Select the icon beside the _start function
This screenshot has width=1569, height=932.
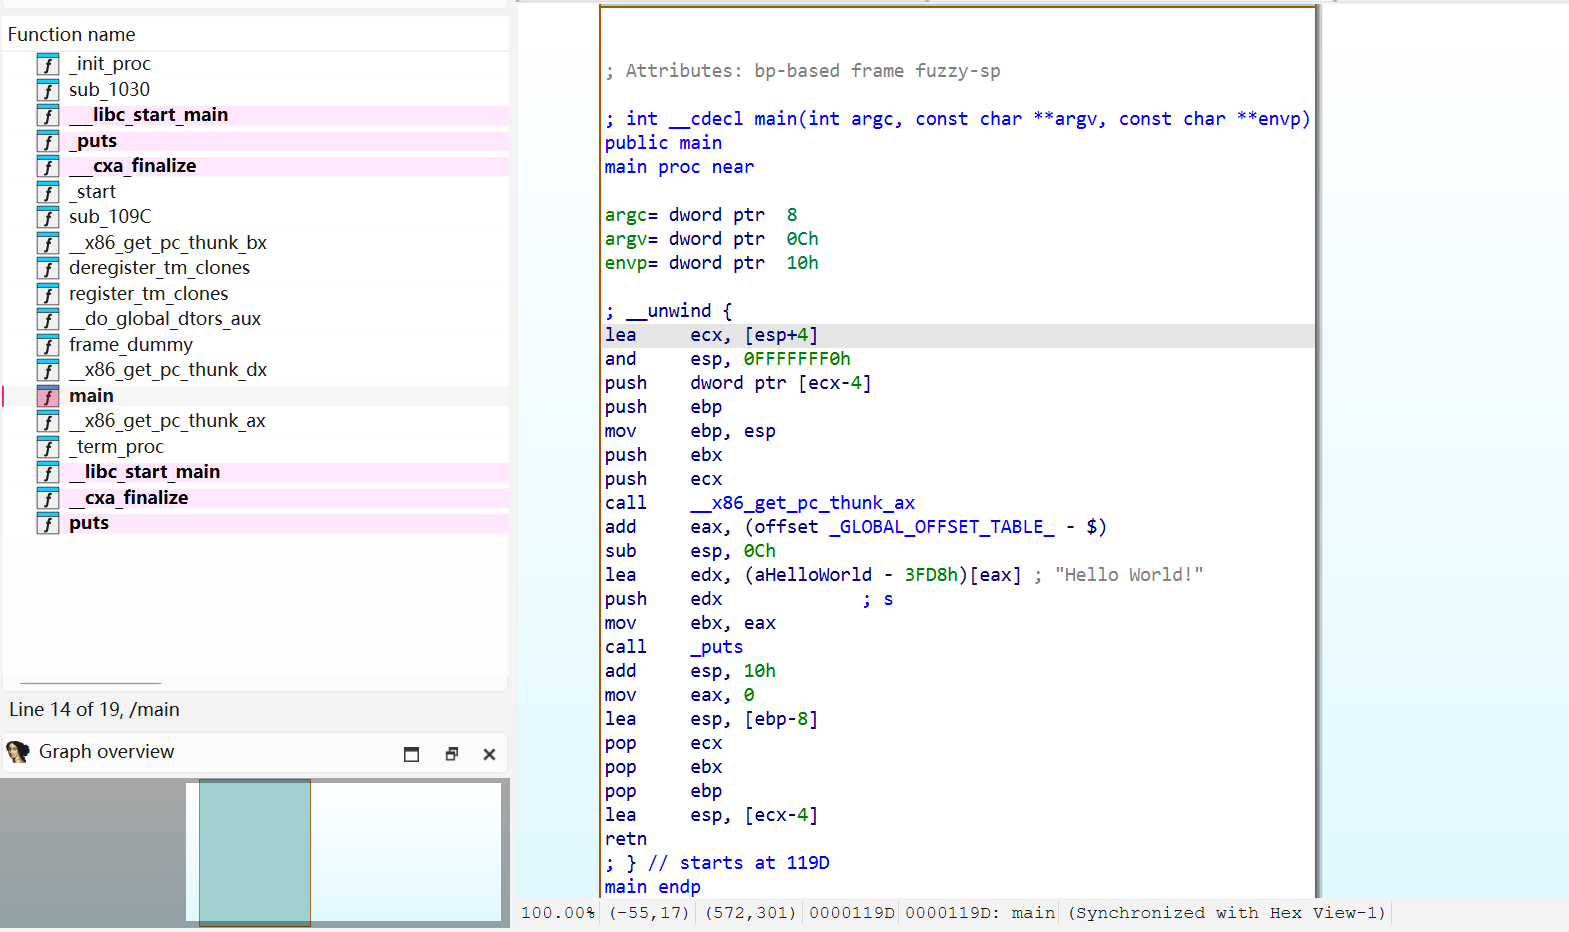pos(48,192)
